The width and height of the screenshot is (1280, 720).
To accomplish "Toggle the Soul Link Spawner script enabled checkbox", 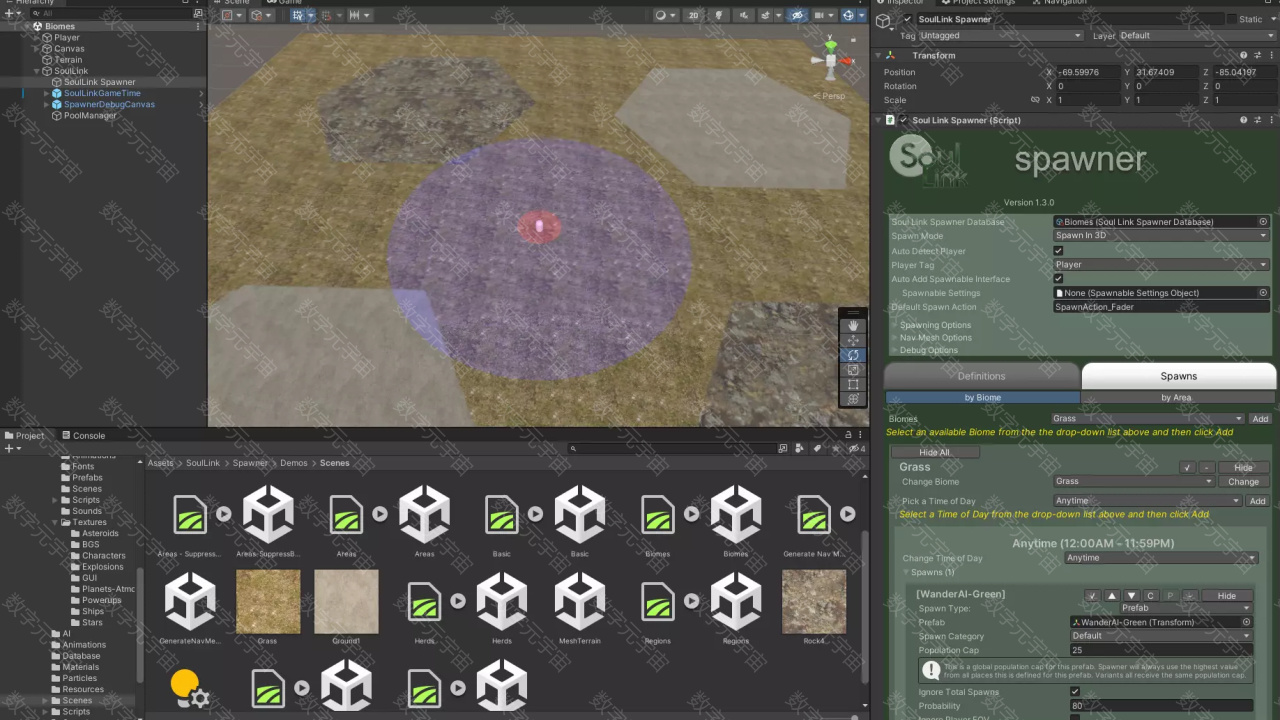I will [903, 120].
